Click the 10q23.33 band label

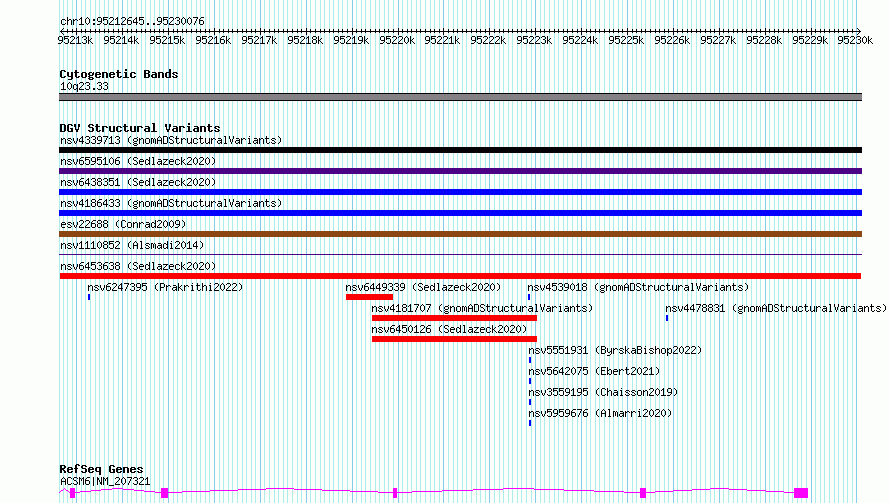point(84,86)
